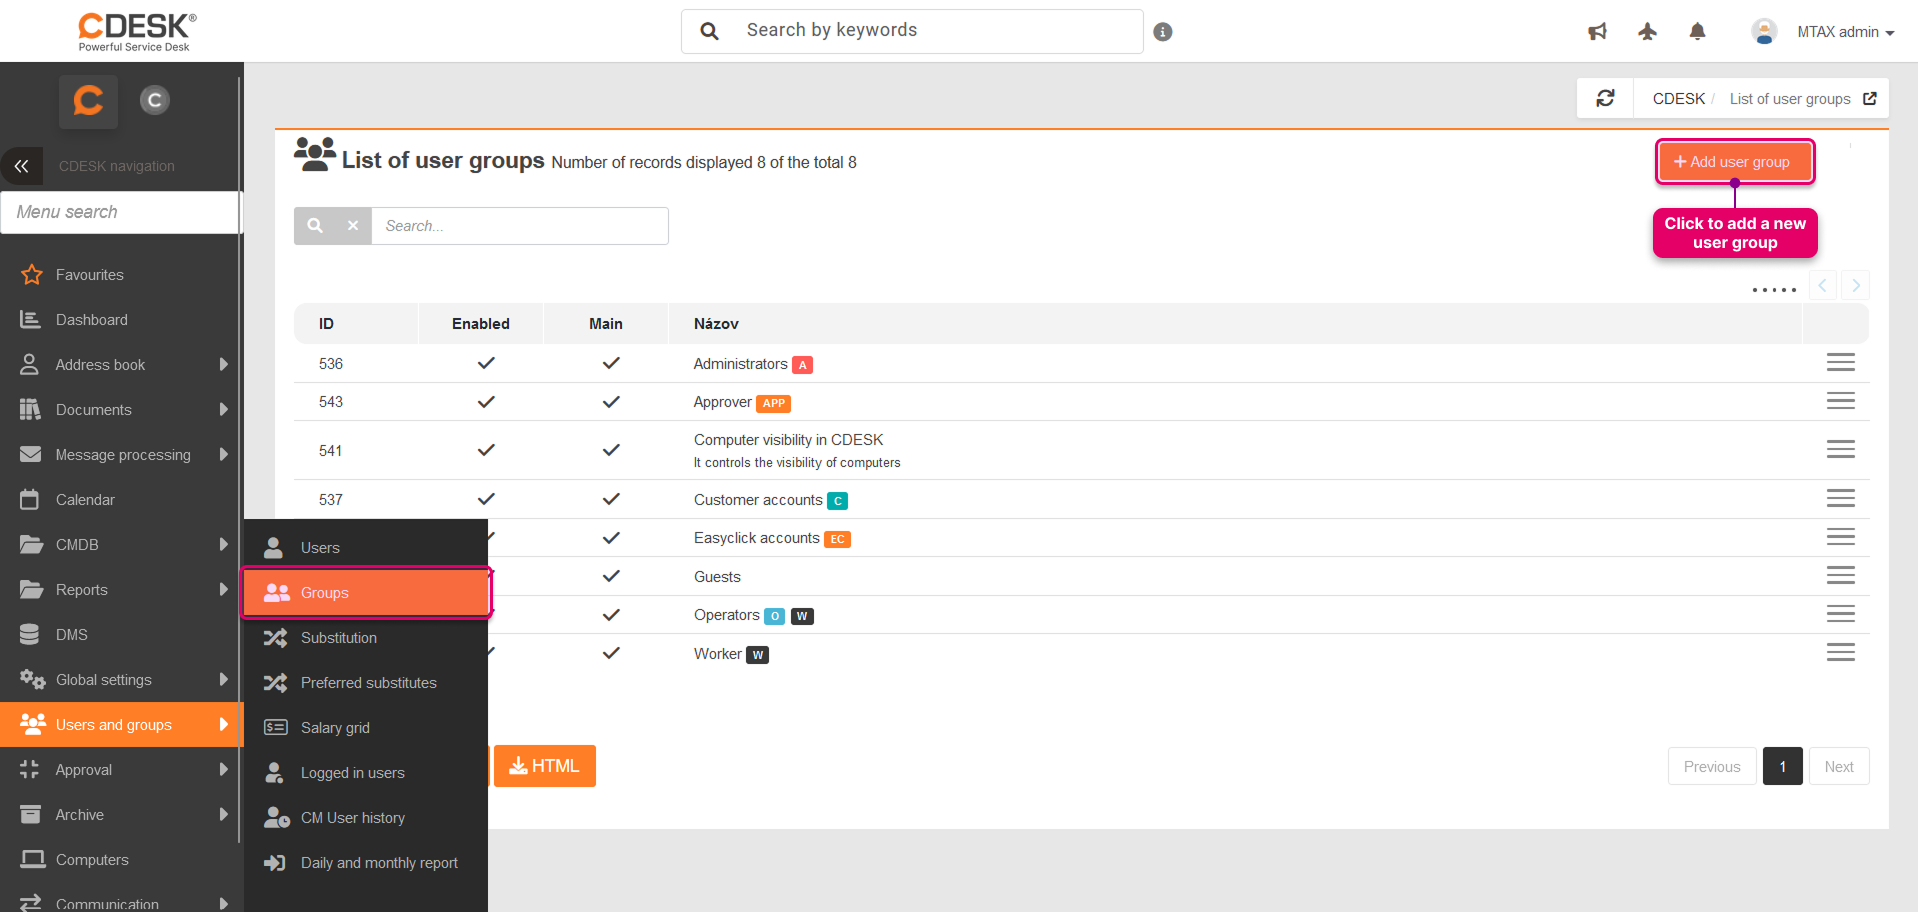
Task: Expand the Global settings submenu
Action: (x=223, y=680)
